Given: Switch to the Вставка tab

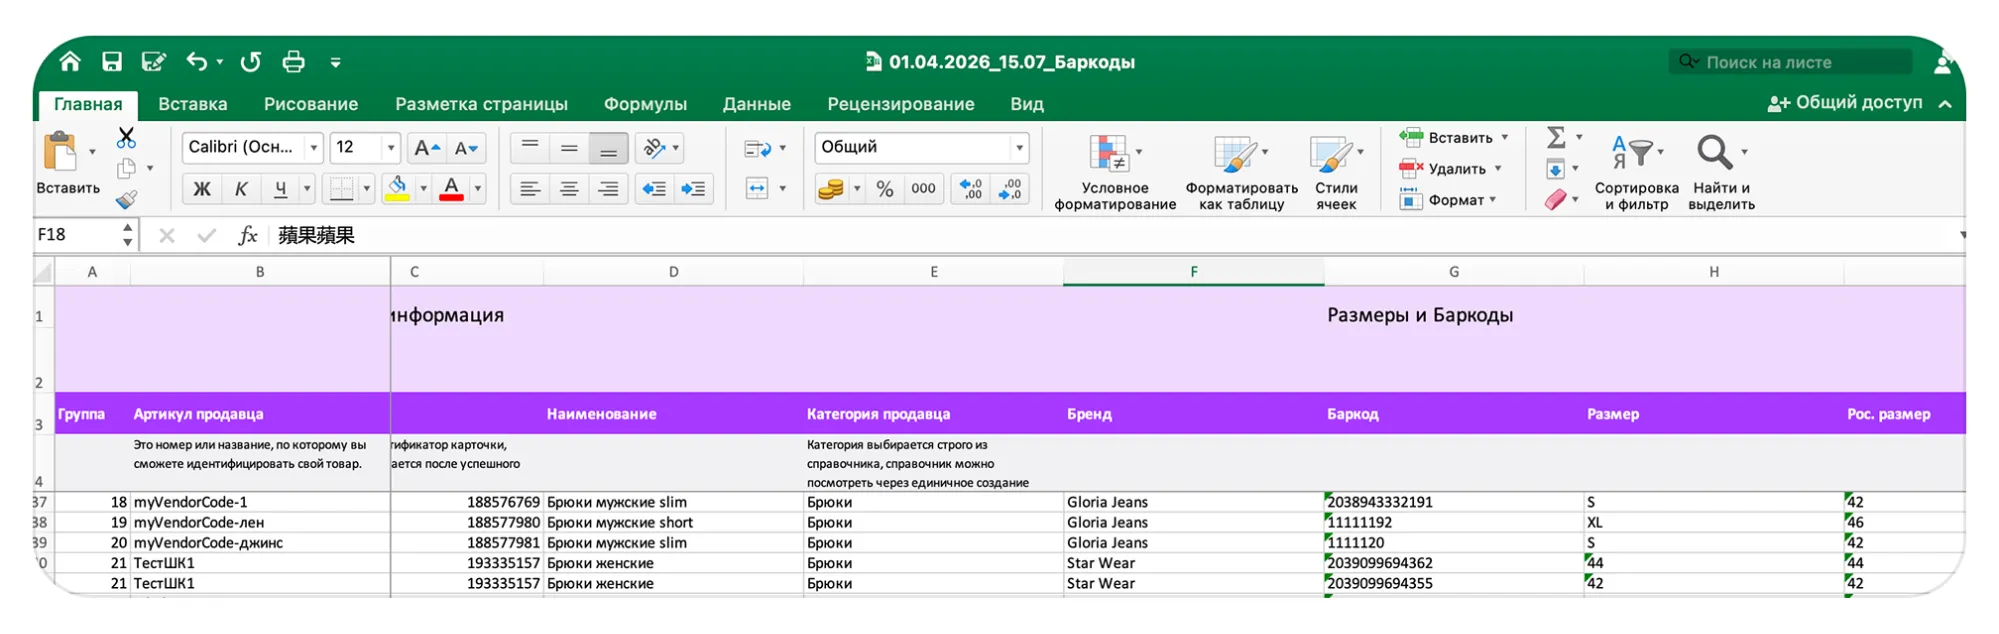Looking at the screenshot, I should coord(192,104).
